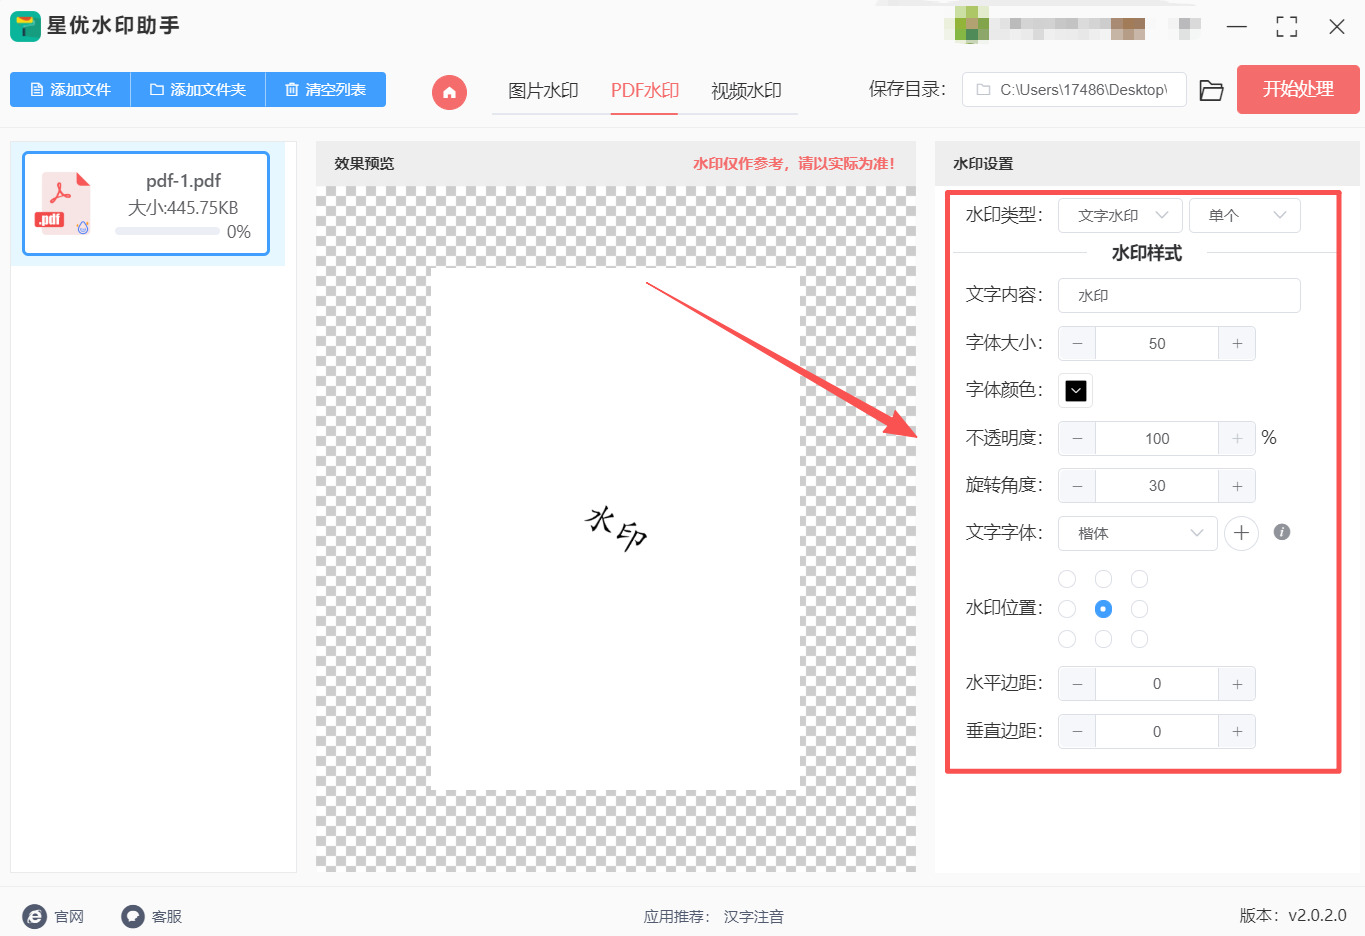Click the 清空列表 button
This screenshot has height=936, width=1365.
point(326,89)
